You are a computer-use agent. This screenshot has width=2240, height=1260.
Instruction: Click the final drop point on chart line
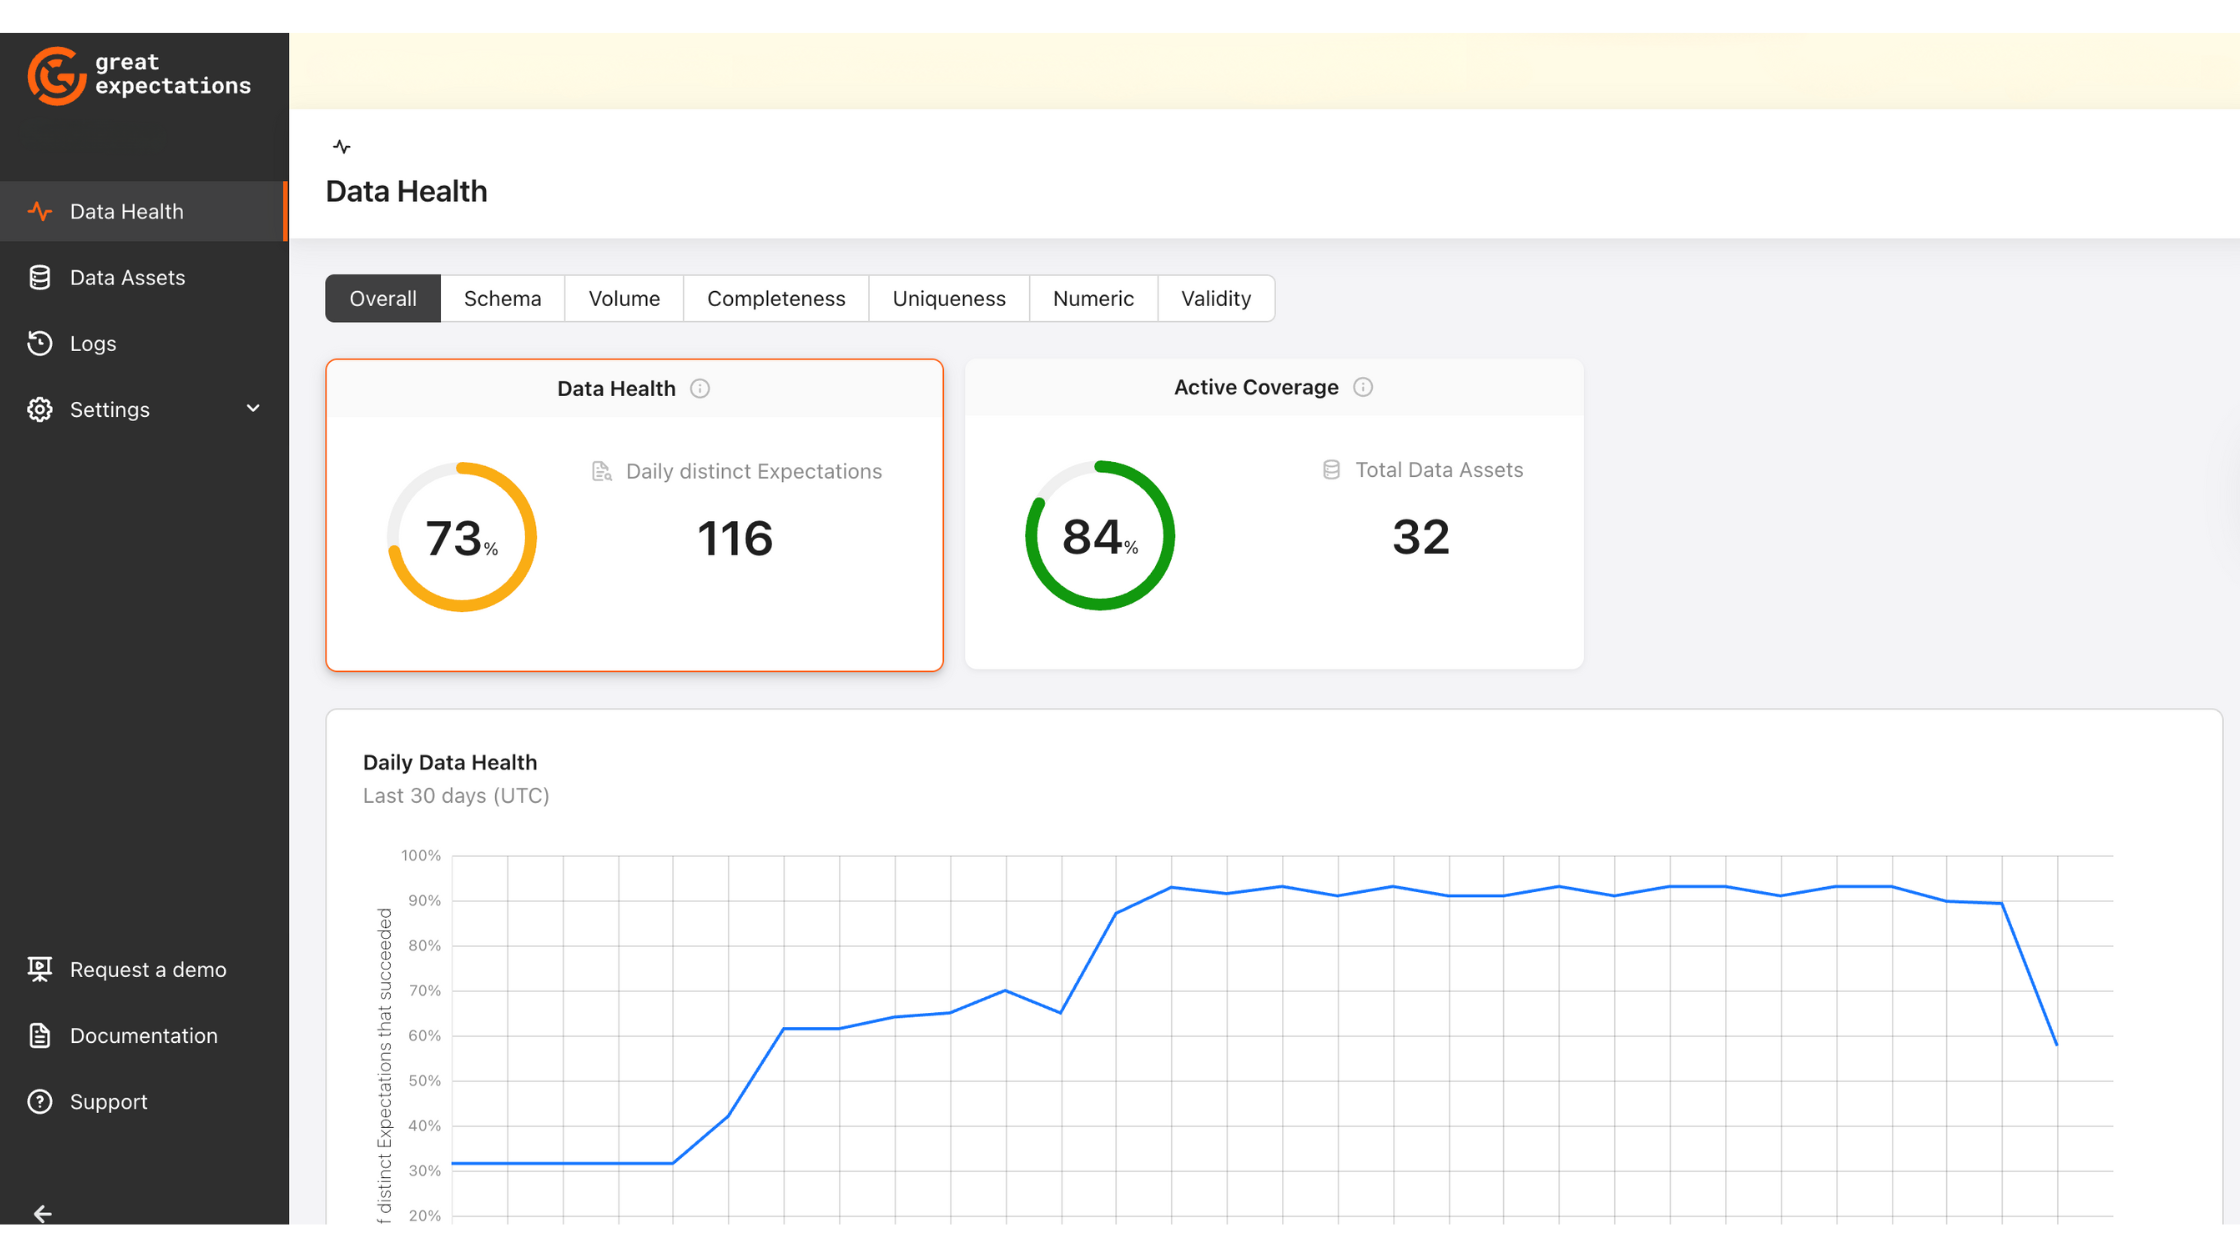2056,1044
